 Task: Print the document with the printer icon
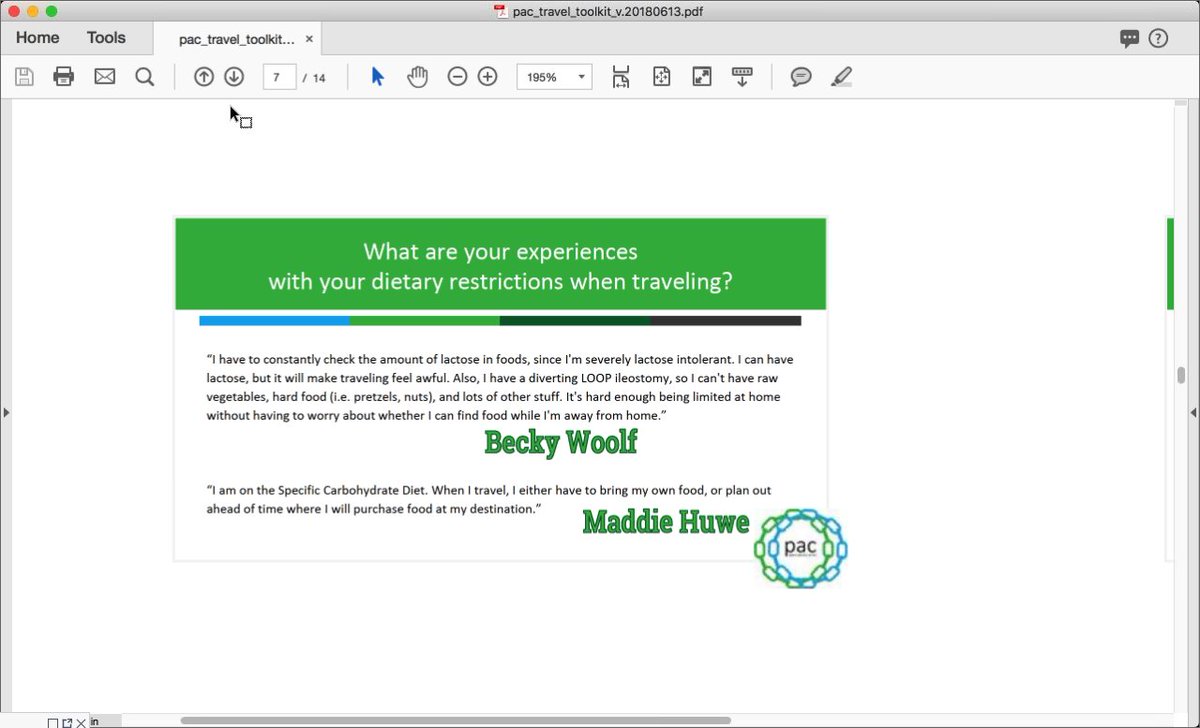tap(64, 77)
